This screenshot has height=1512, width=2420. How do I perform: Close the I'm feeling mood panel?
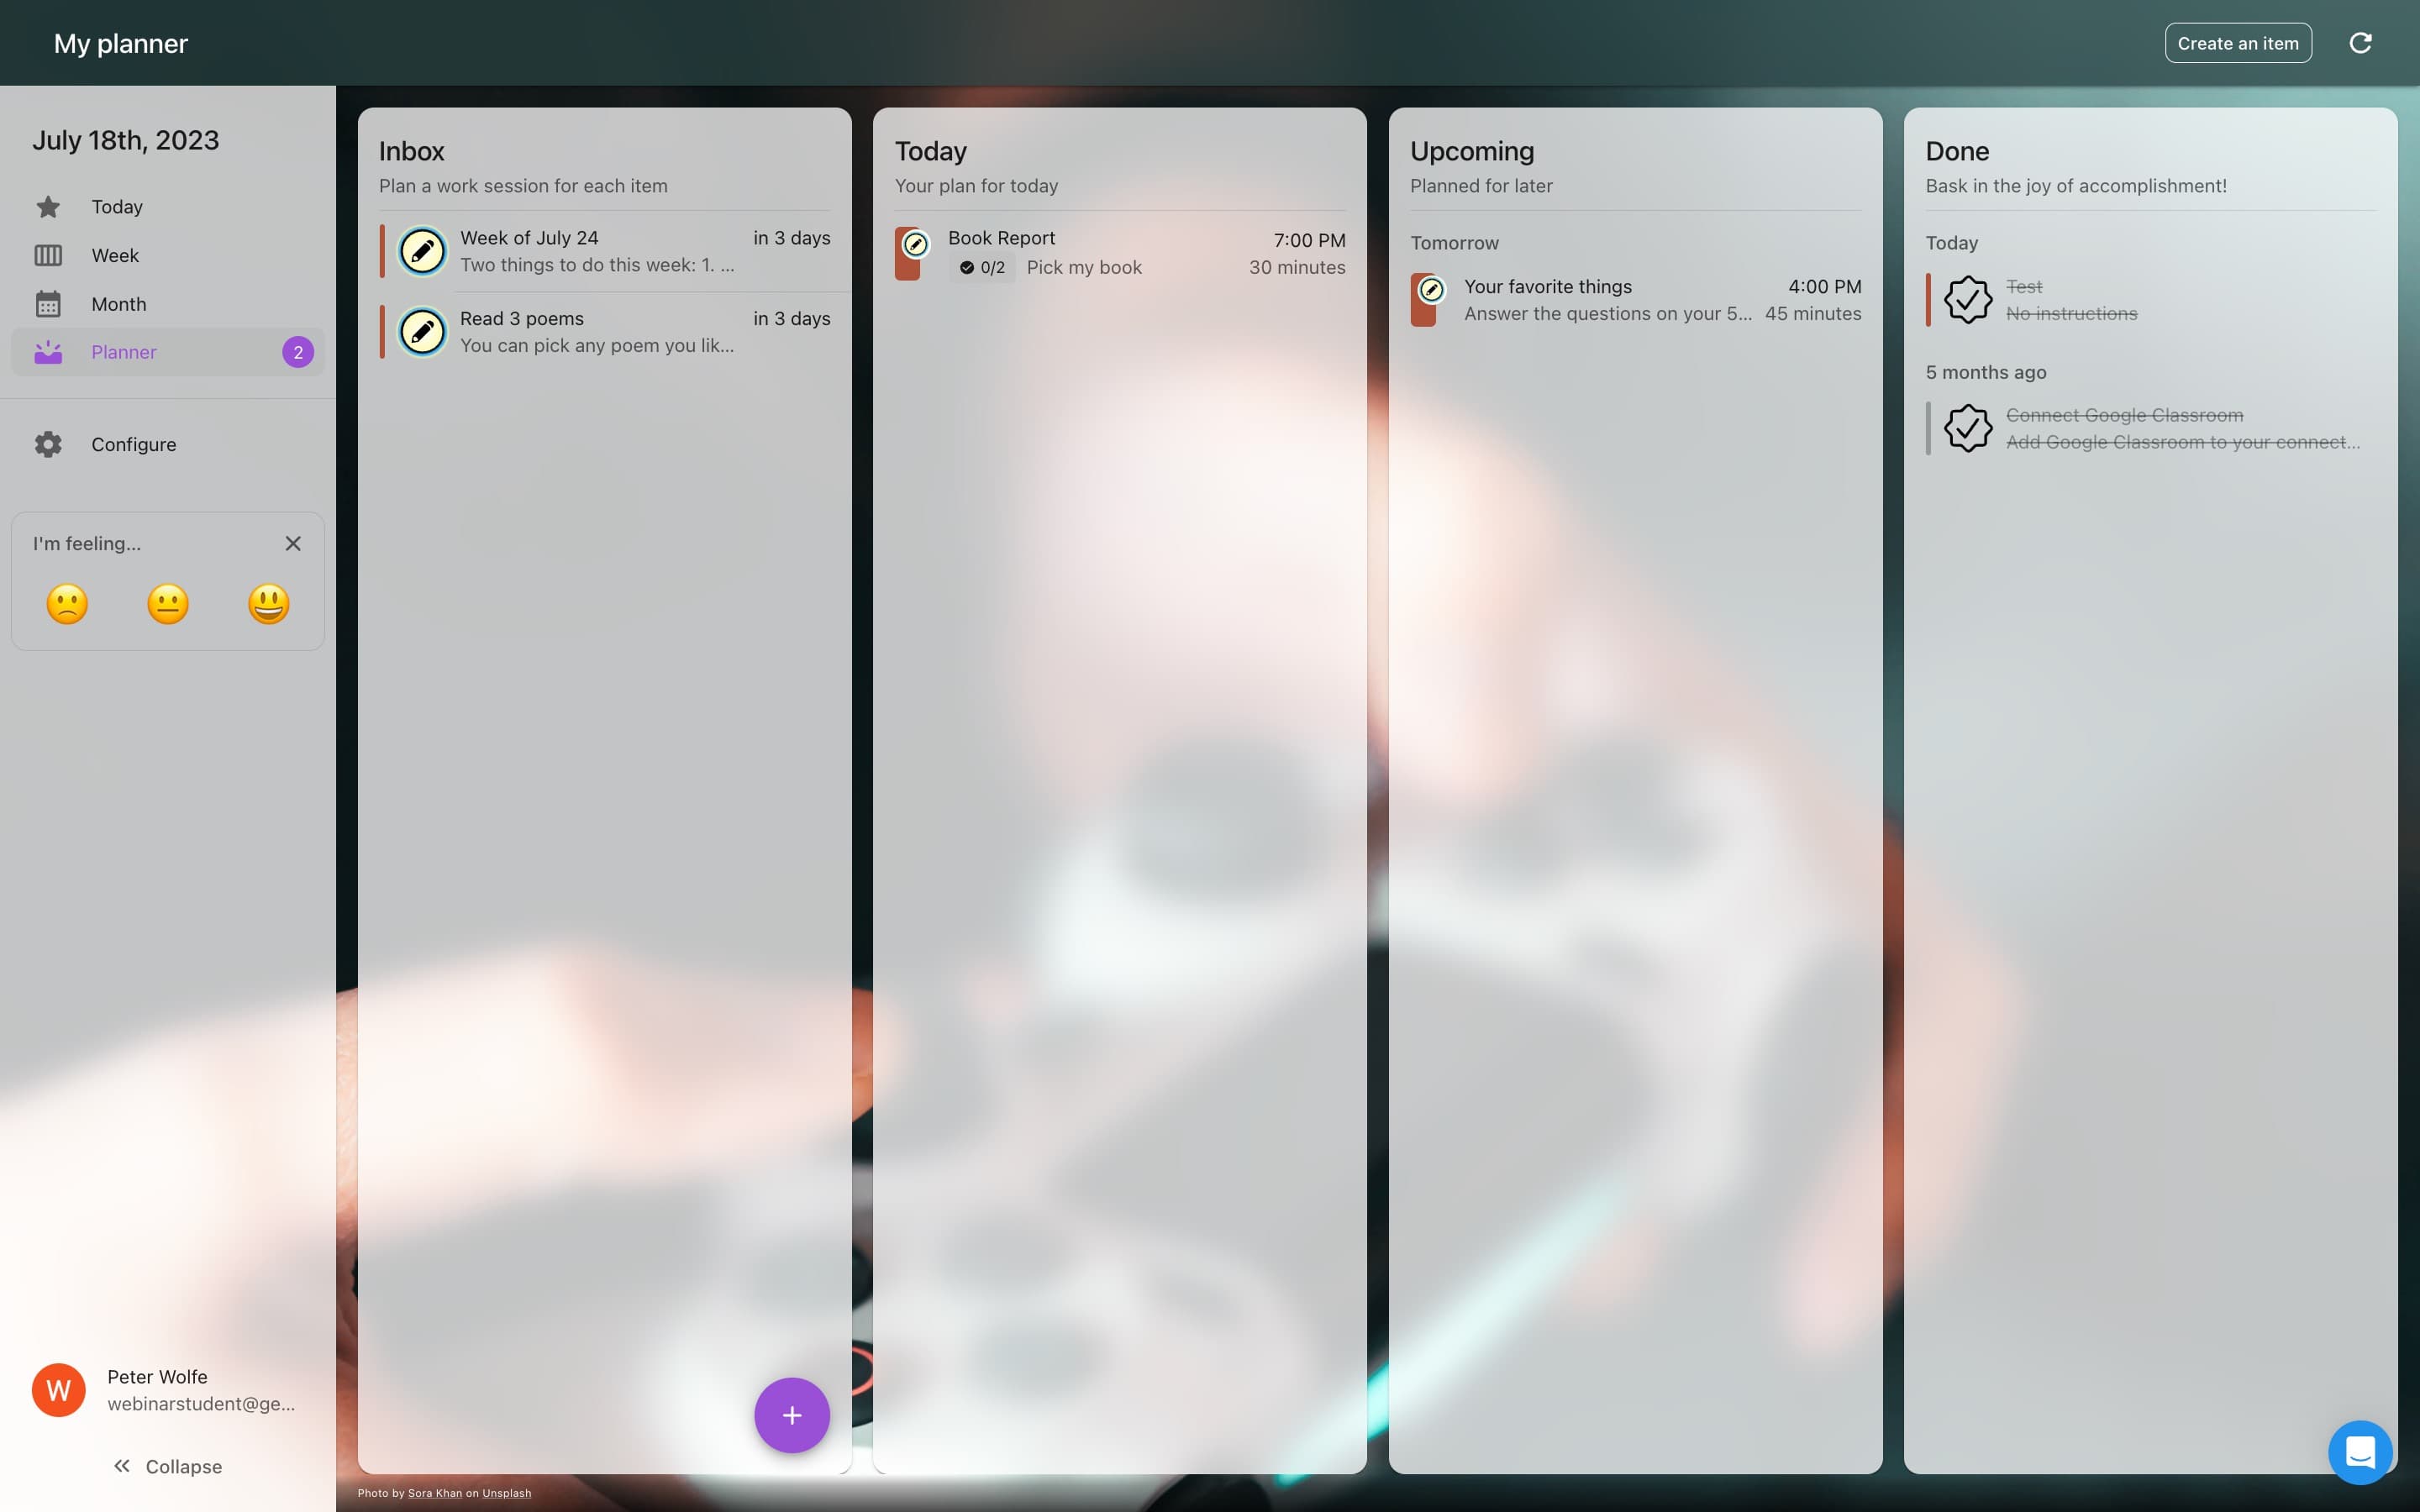click(x=291, y=543)
